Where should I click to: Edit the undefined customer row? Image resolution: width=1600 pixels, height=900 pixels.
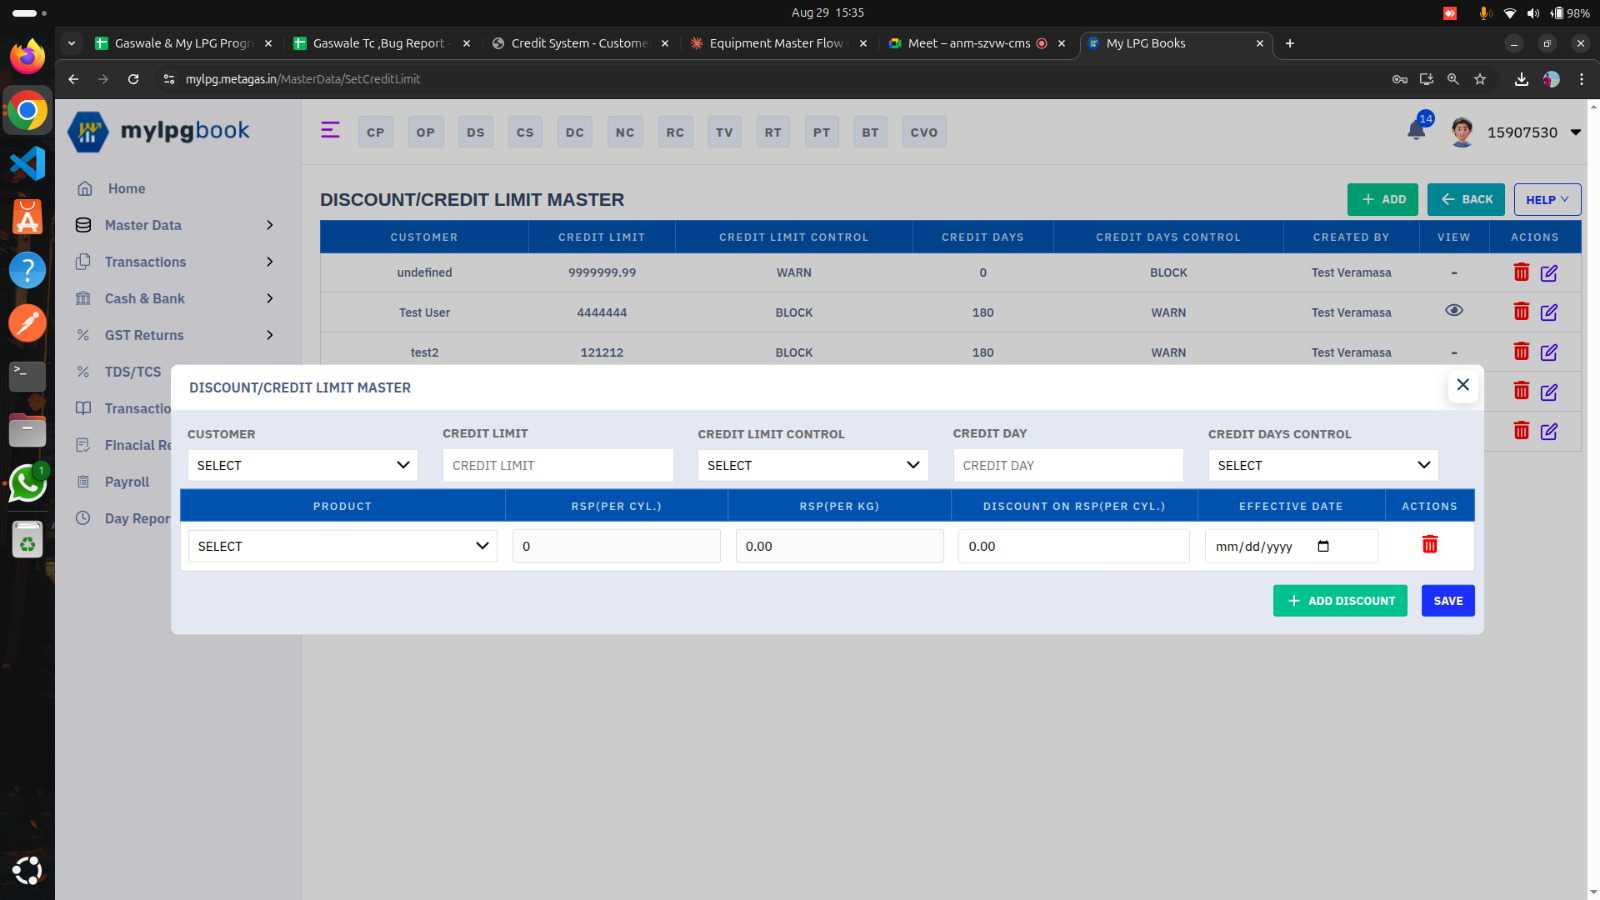(1549, 273)
